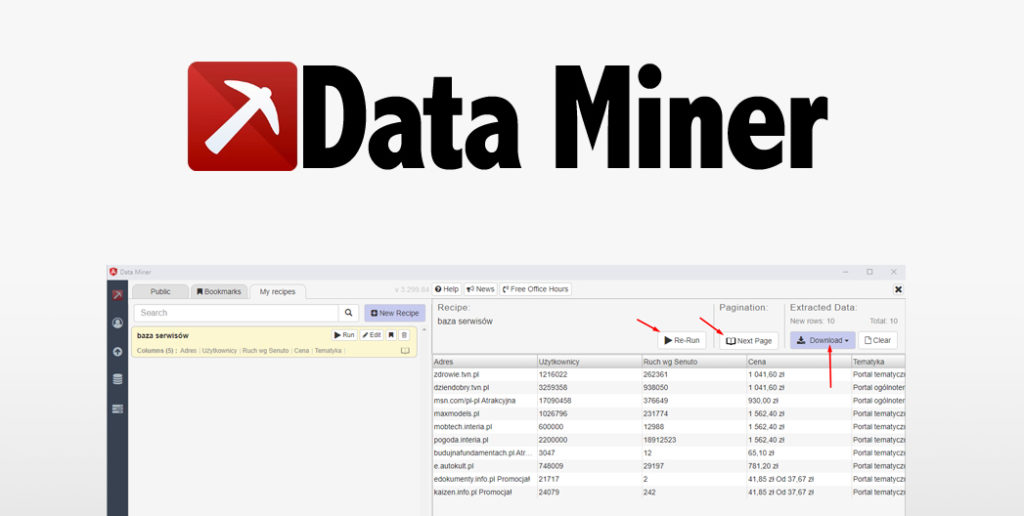Create a New Recipe

pyautogui.click(x=394, y=313)
